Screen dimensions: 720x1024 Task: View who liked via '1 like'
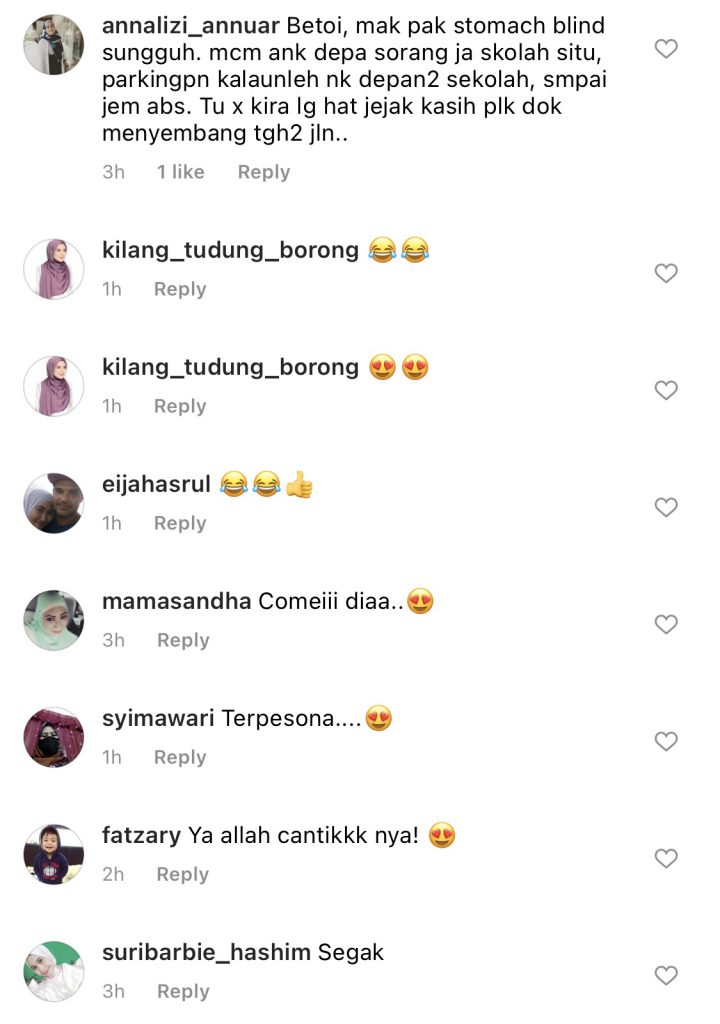click(180, 172)
